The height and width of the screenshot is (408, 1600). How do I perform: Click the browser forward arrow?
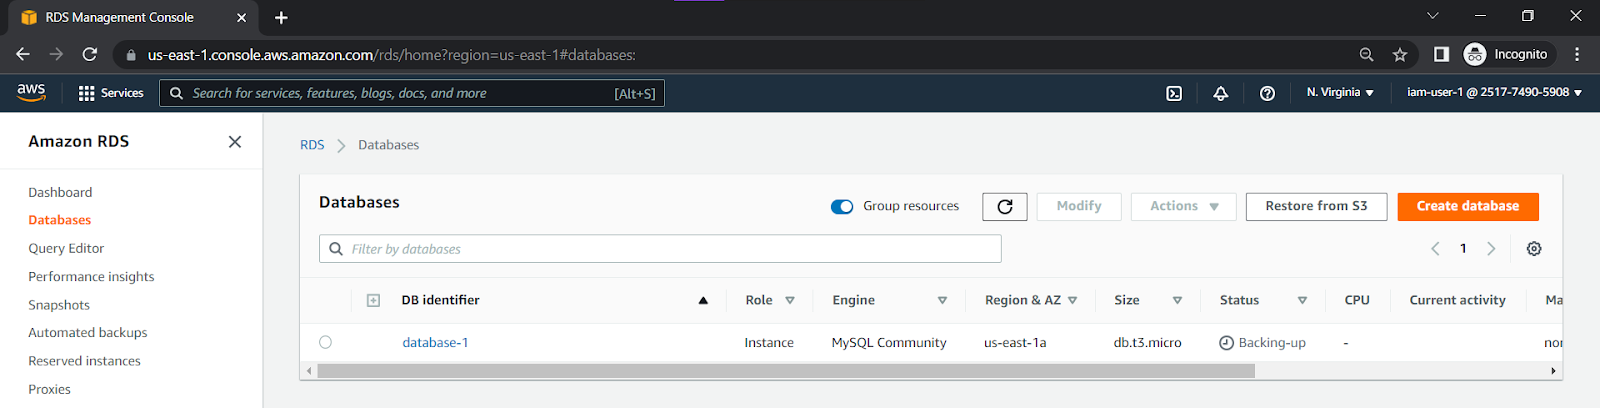(56, 54)
